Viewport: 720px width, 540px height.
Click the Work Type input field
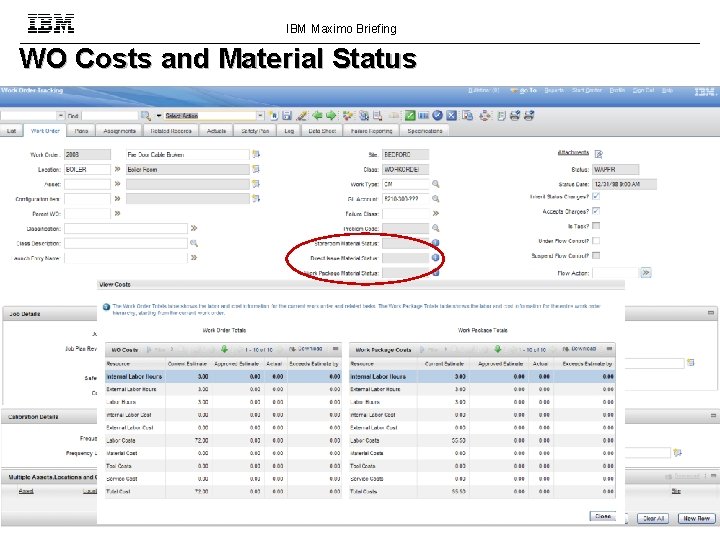[405, 184]
